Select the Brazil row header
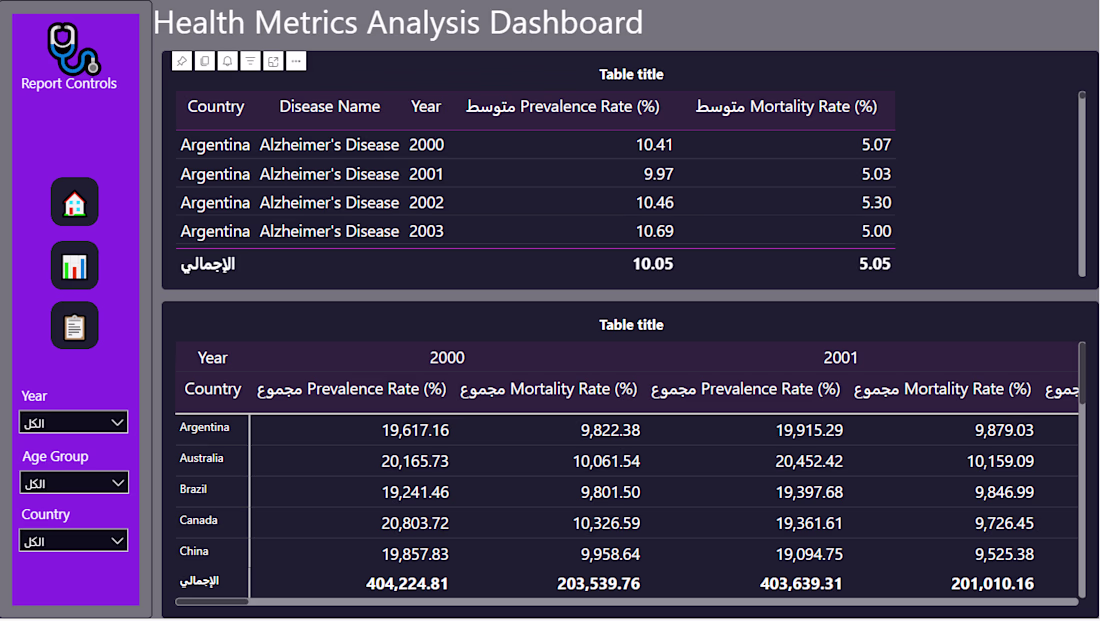Screen dimensions: 1100x621 point(193,489)
